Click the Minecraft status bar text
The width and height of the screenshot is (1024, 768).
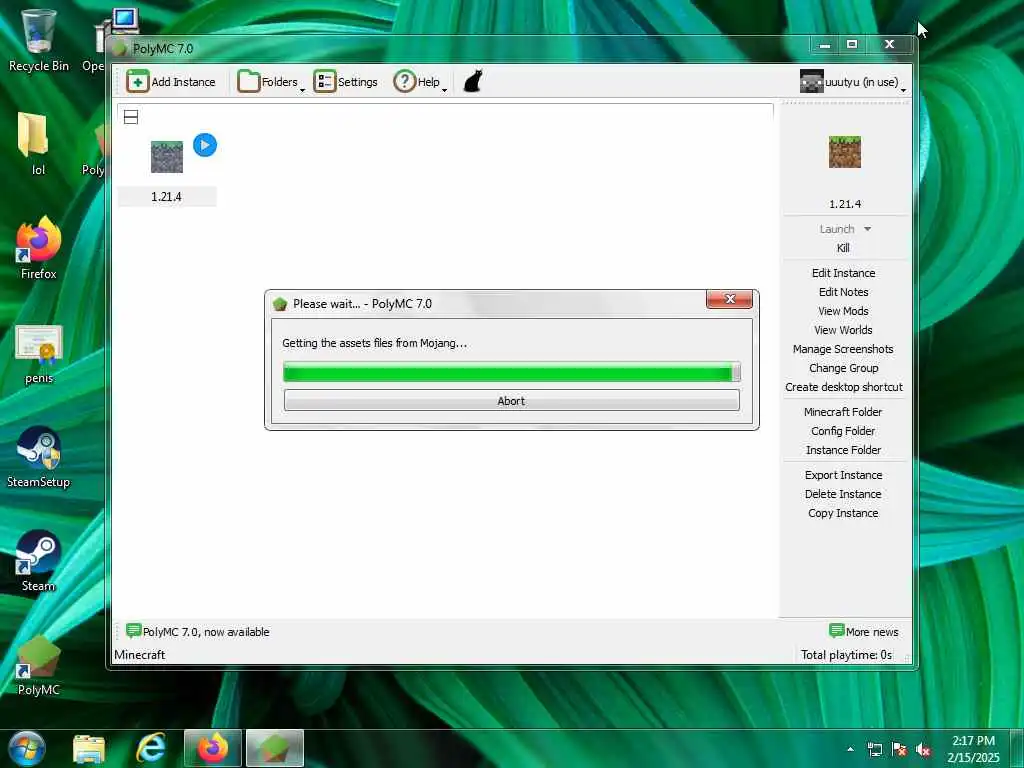pyautogui.click(x=140, y=654)
